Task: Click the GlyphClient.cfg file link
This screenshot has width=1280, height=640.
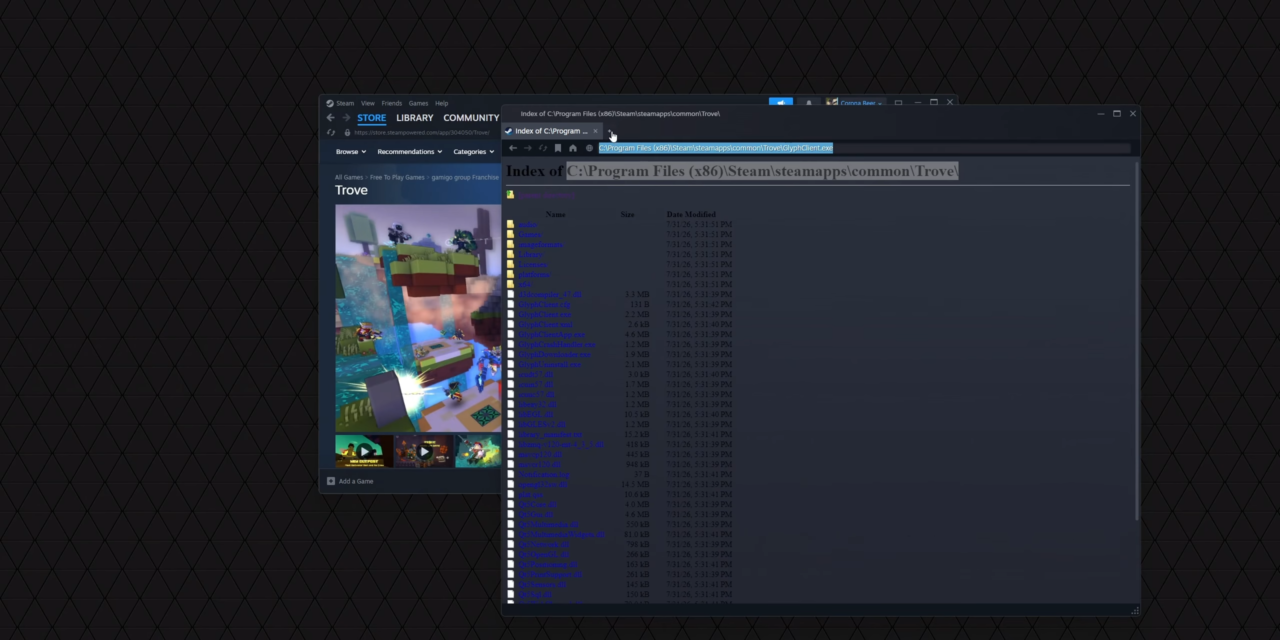Action: coord(544,304)
